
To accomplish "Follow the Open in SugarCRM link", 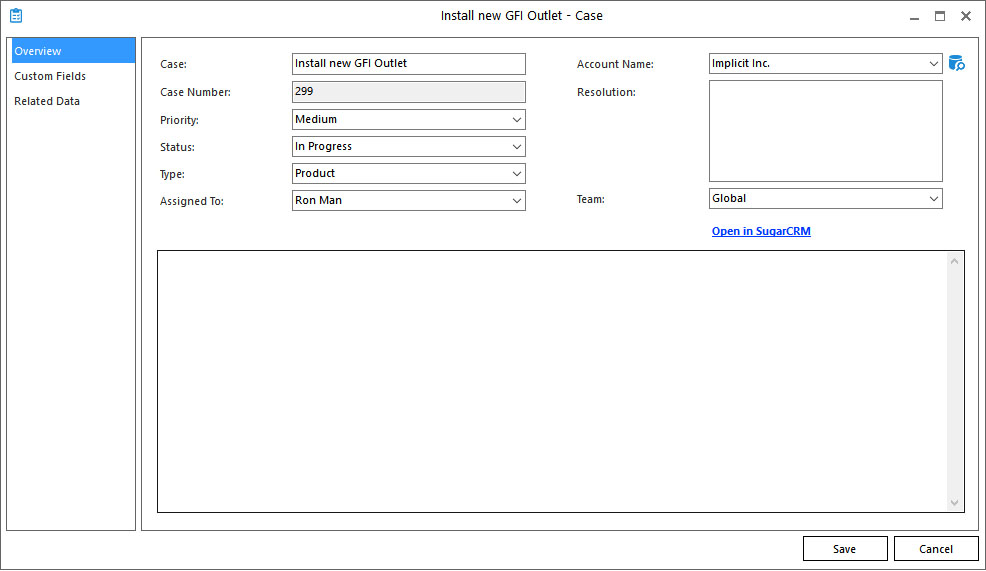I will click(761, 231).
